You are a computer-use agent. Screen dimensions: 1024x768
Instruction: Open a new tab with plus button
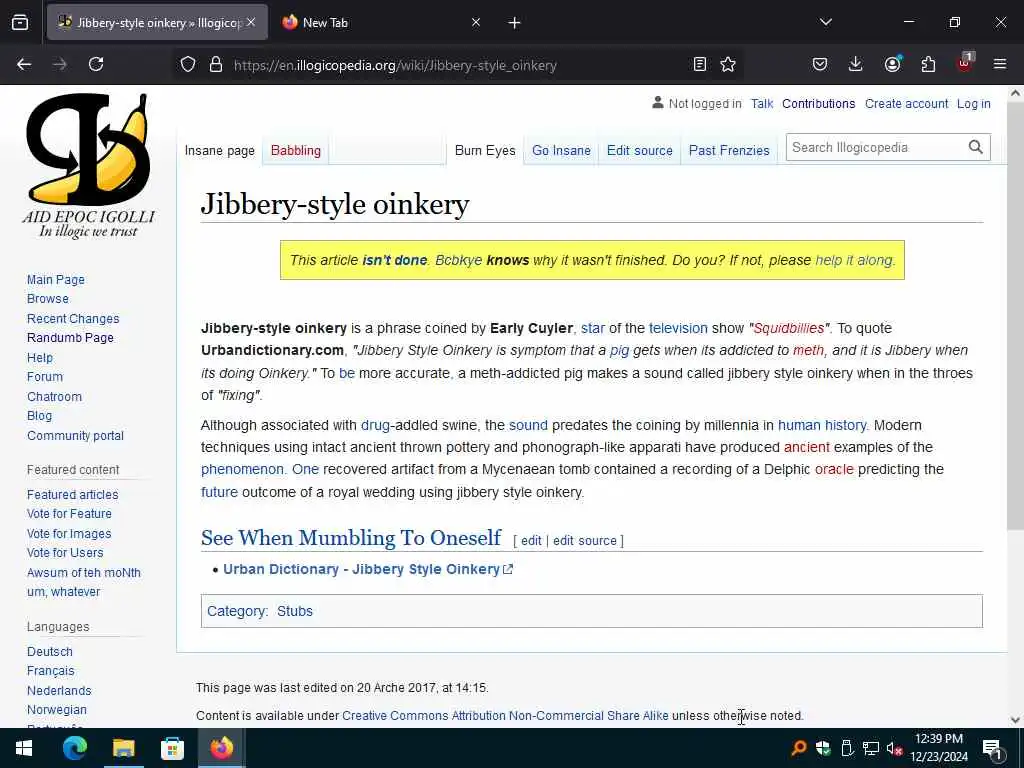click(515, 23)
